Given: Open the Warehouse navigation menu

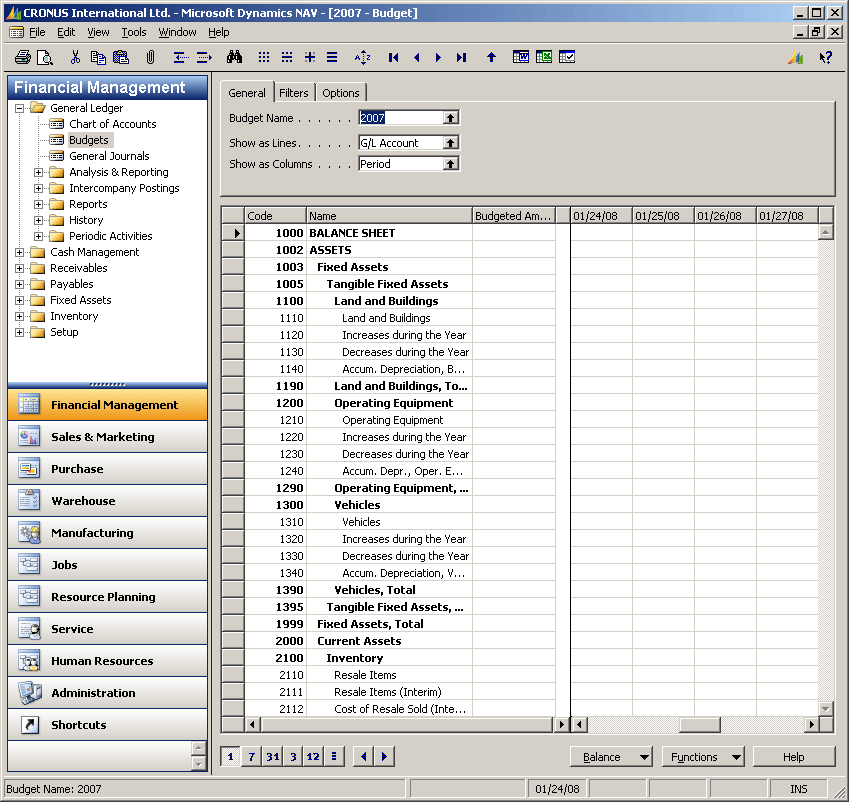Looking at the screenshot, I should (x=107, y=501).
